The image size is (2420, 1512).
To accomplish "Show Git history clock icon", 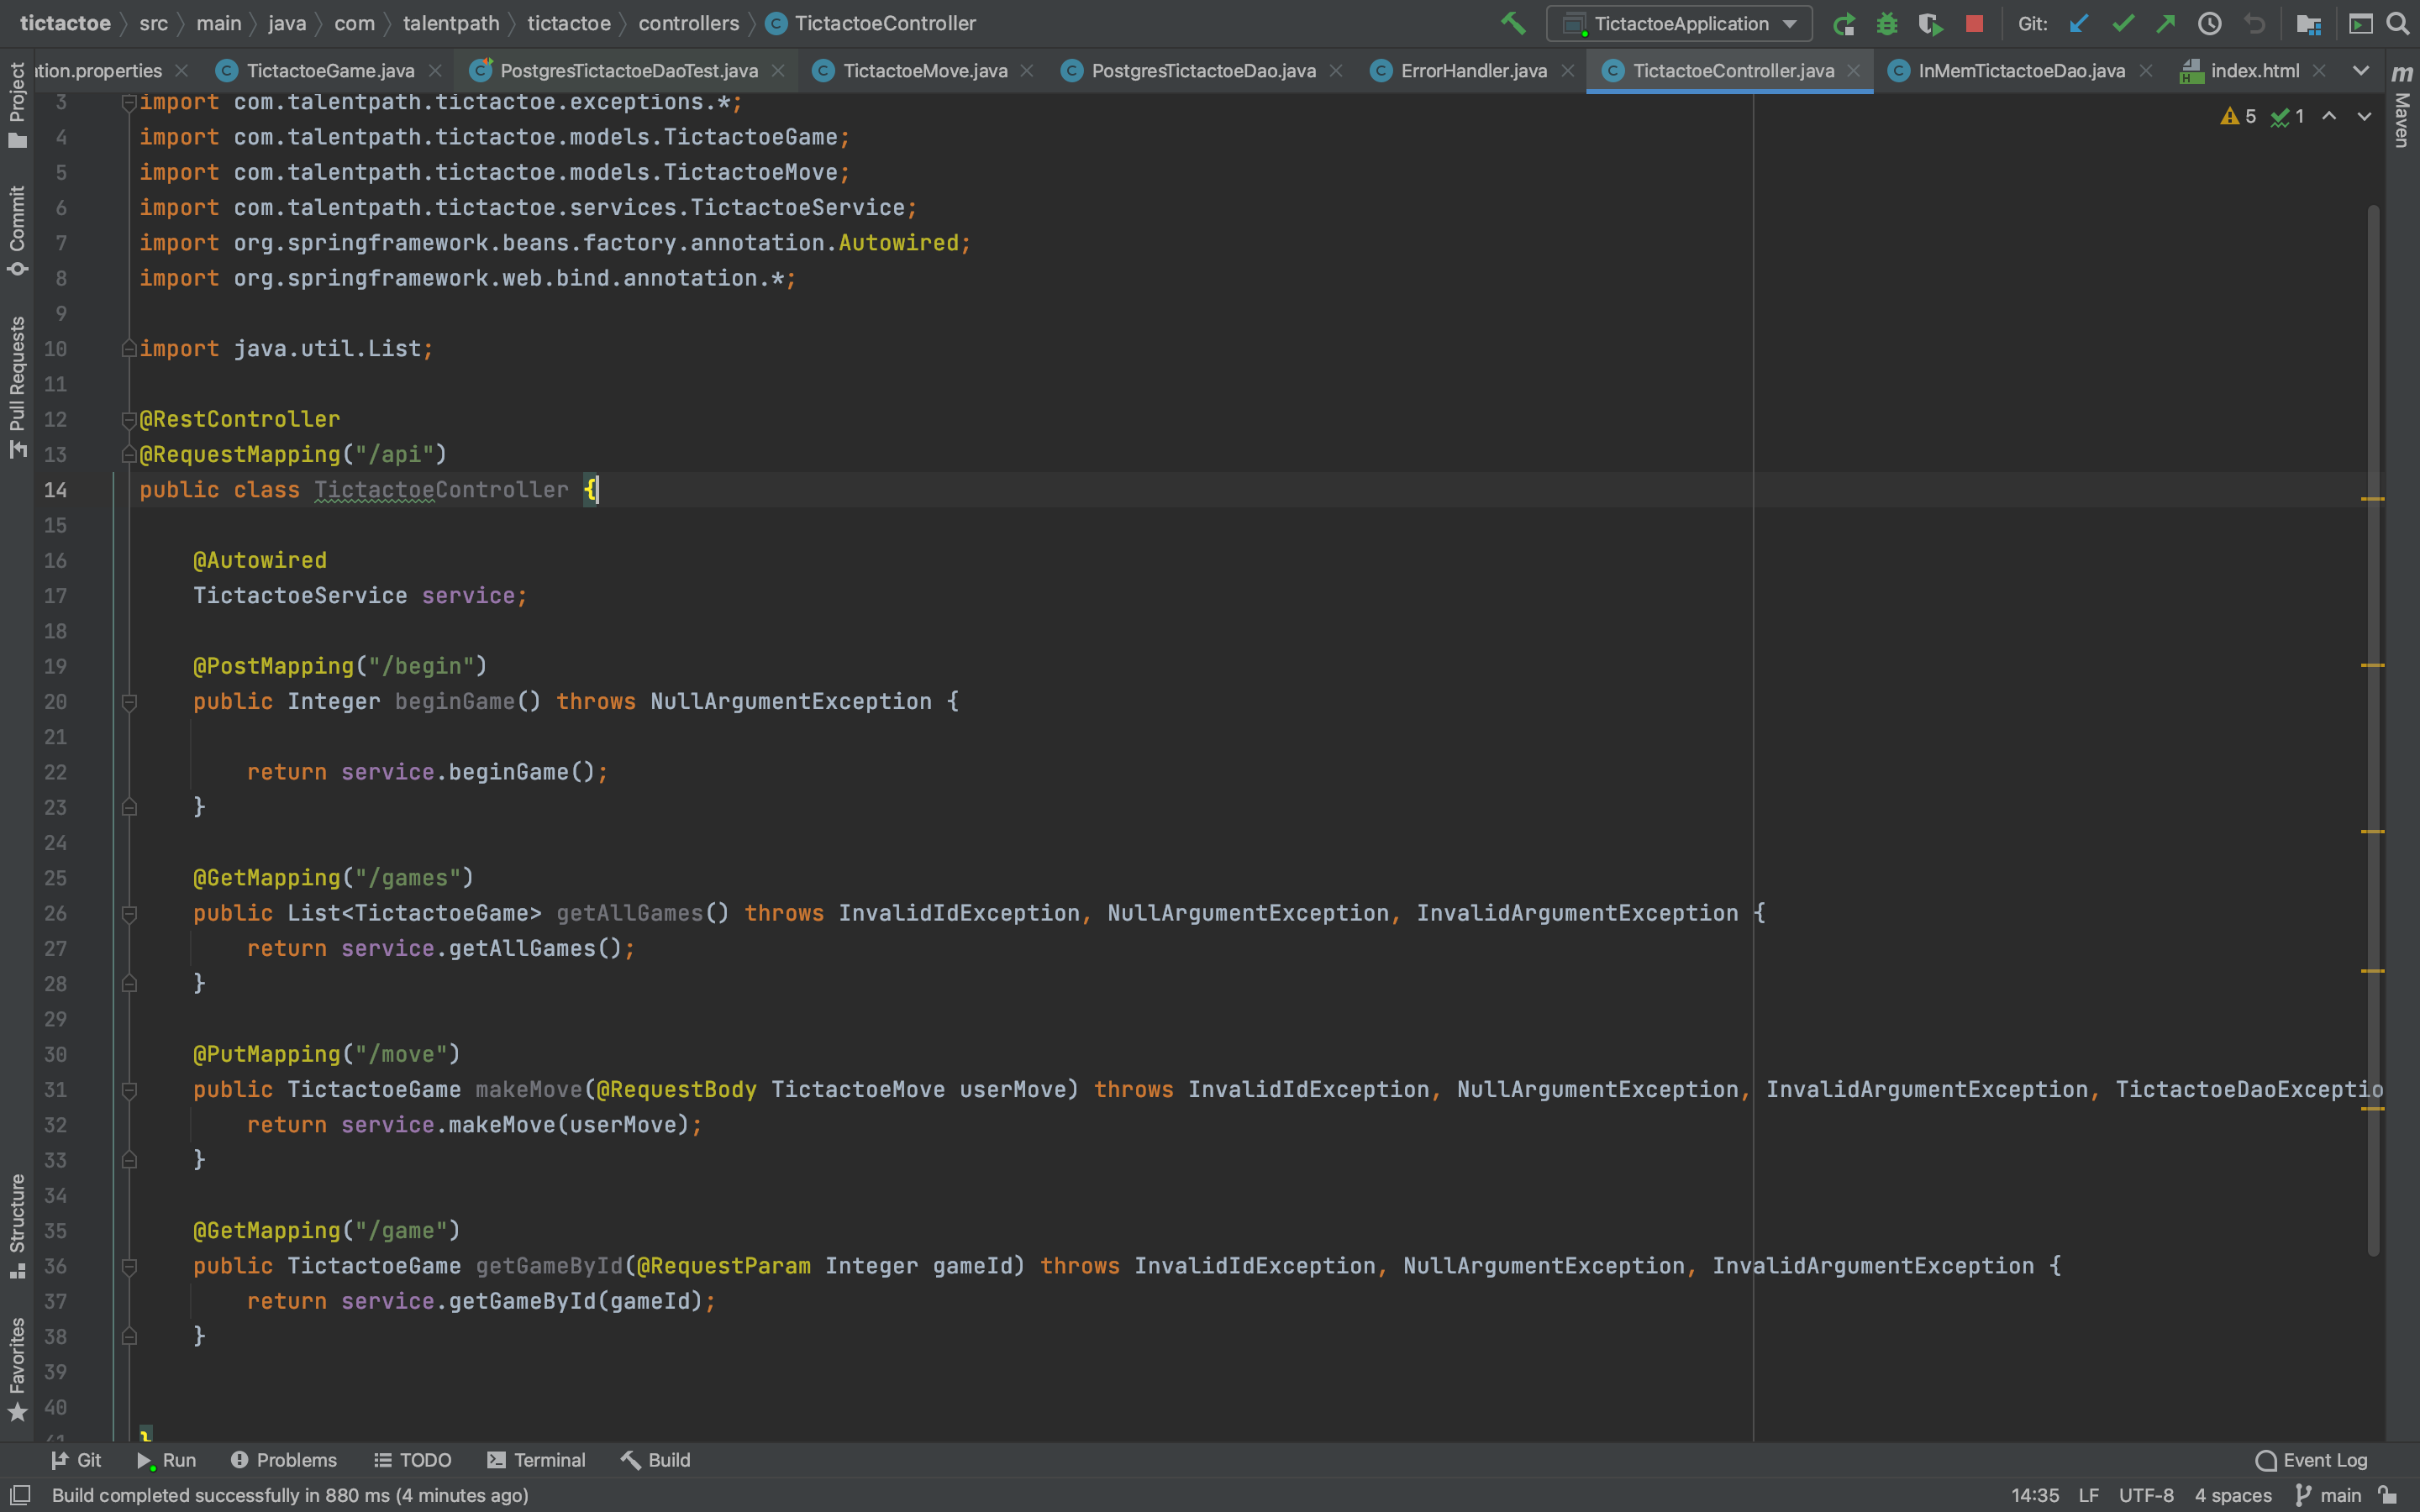I will pos(2210,23).
